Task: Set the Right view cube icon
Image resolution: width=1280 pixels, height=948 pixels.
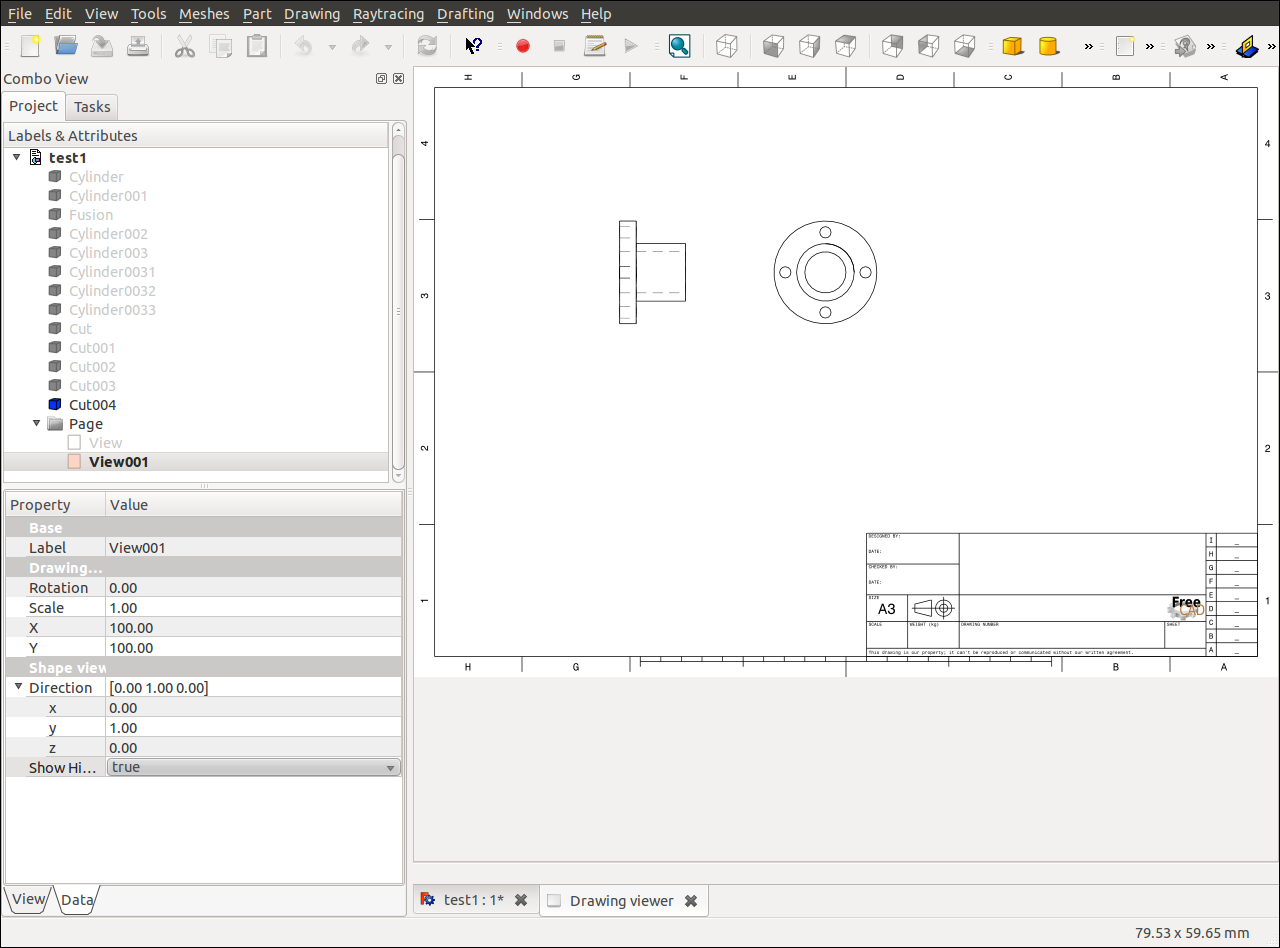Action: tap(846, 46)
